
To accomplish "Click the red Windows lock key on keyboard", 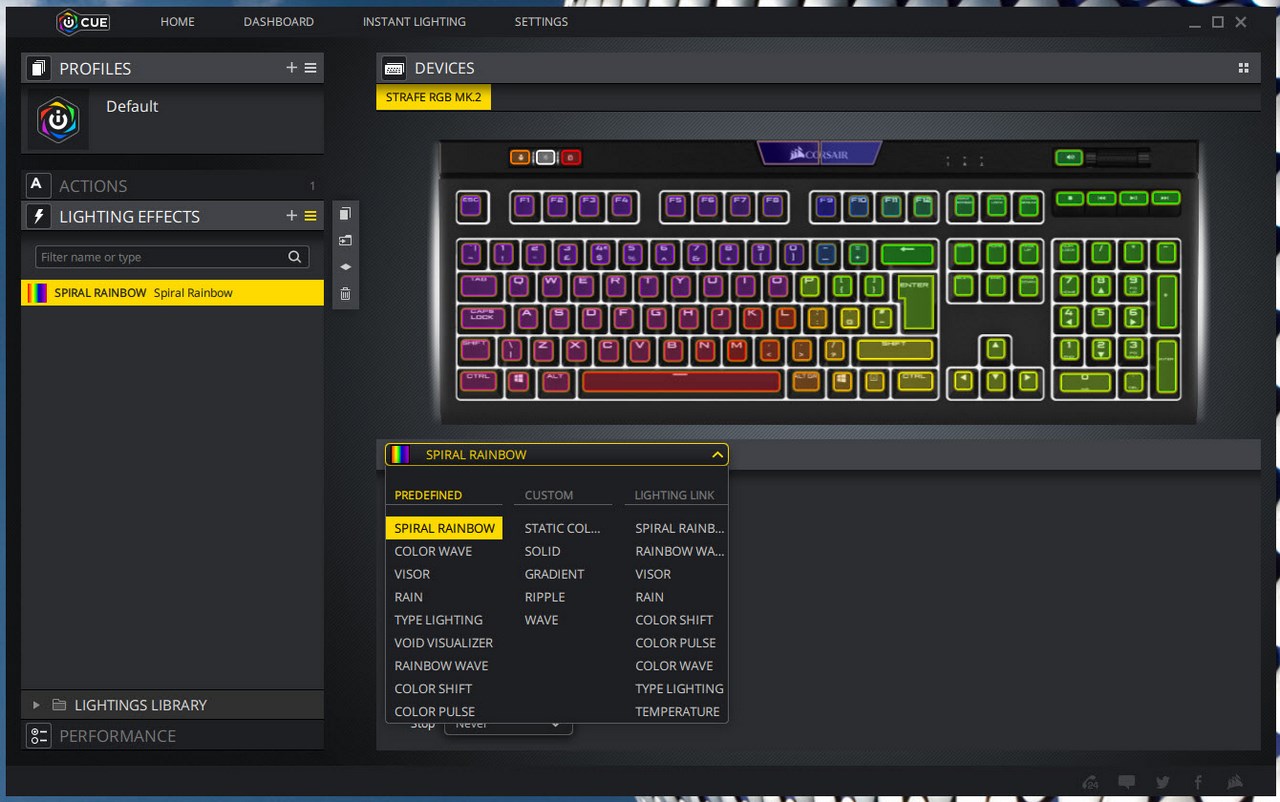I will [571, 157].
